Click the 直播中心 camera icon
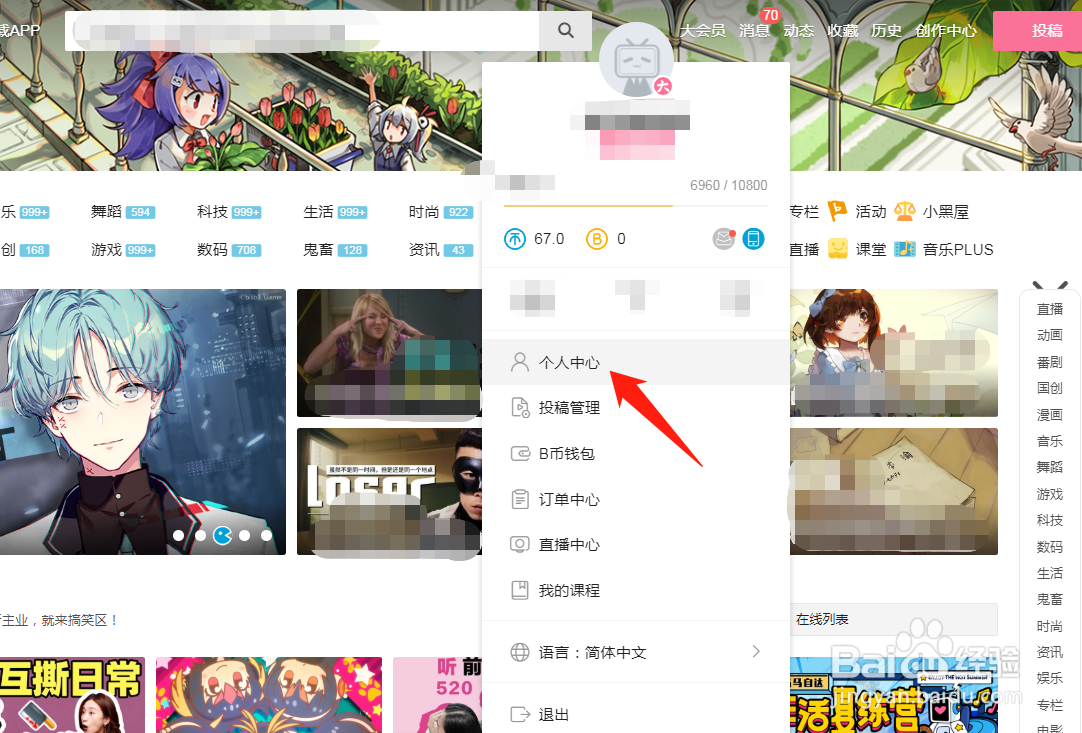Screen dimensions: 1082x733 click(520, 544)
